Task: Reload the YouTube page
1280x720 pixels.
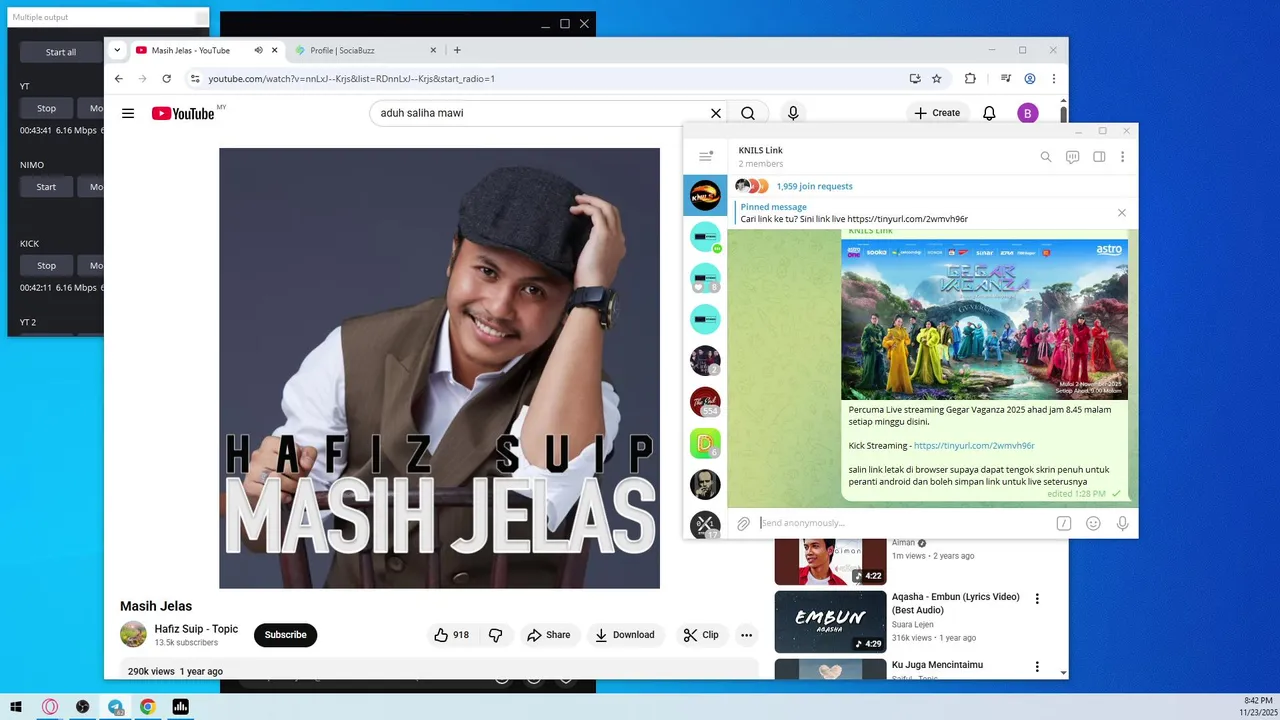Action: coord(166,78)
